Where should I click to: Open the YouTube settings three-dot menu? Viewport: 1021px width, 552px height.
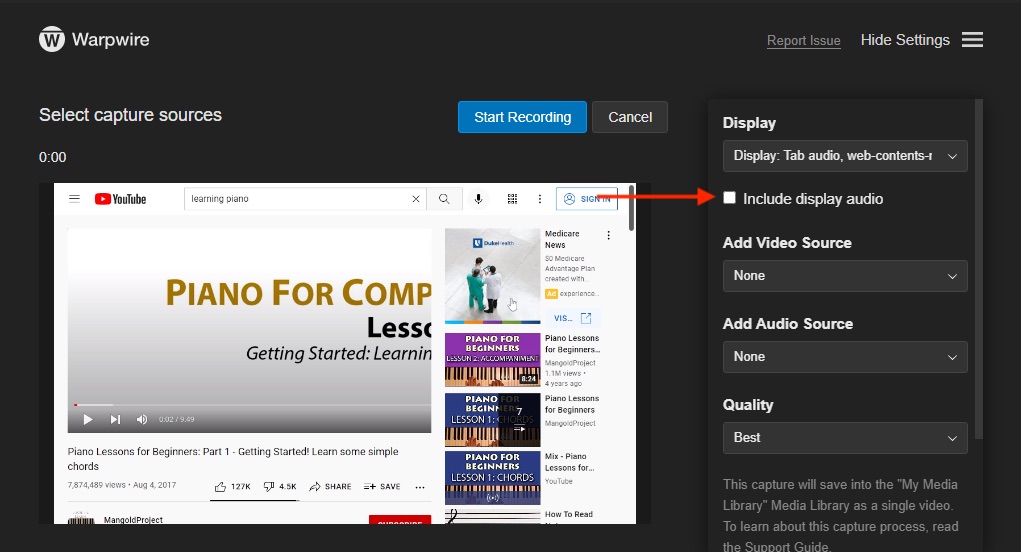point(539,199)
